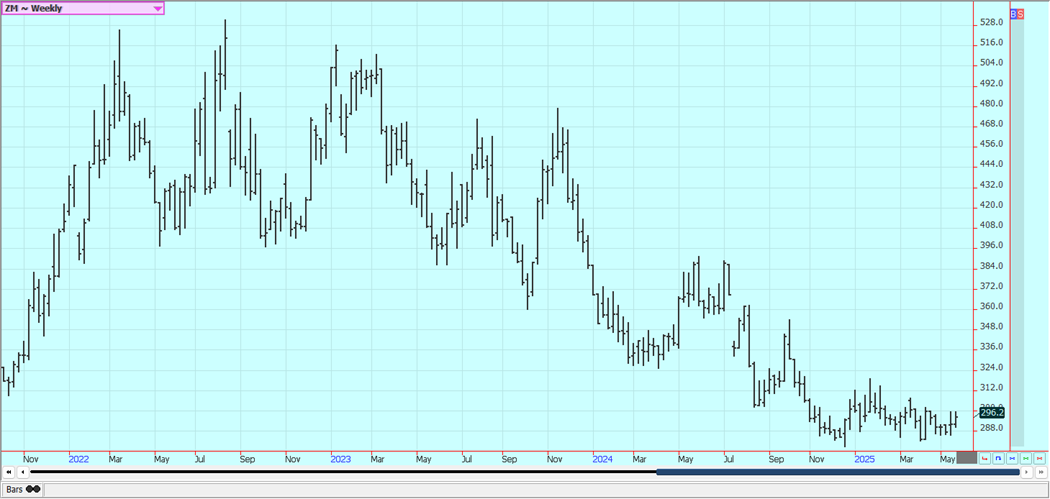Screen dimensions: 1050x499
Task: Click the 408.0 price axis label
Action: point(990,225)
